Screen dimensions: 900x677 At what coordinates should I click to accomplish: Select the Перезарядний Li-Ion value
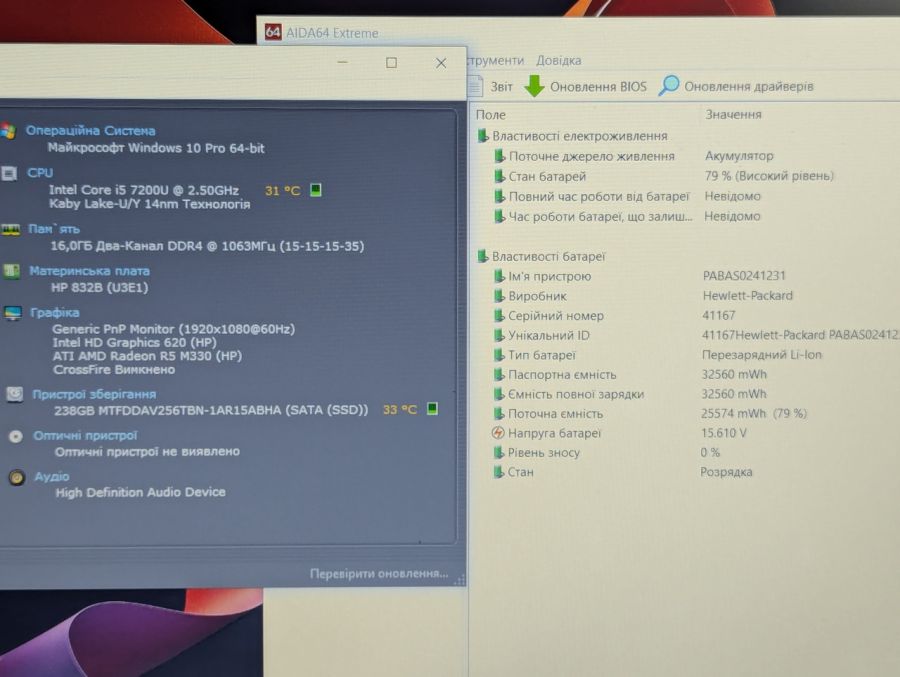click(762, 354)
